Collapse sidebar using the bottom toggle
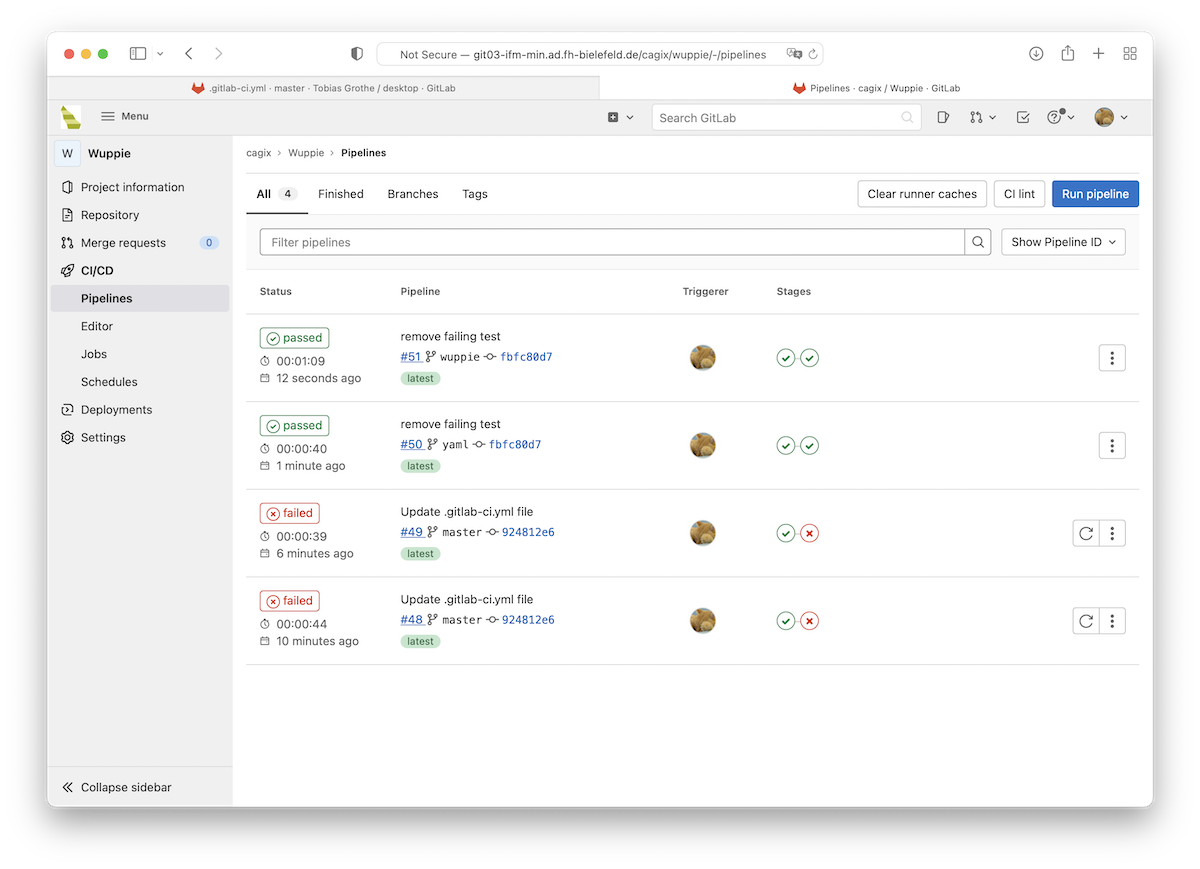 tap(116, 787)
